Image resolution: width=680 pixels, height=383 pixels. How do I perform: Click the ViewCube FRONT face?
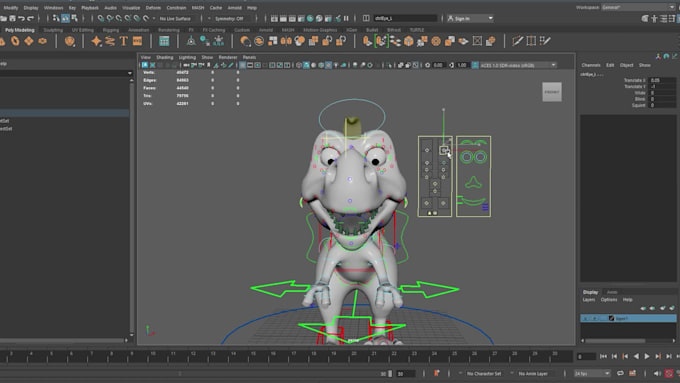click(552, 92)
